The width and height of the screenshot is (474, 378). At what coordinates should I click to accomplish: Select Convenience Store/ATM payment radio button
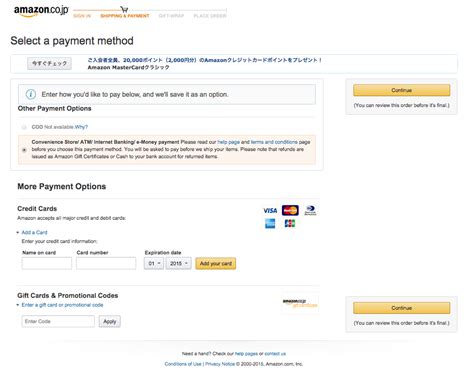tap(24, 150)
